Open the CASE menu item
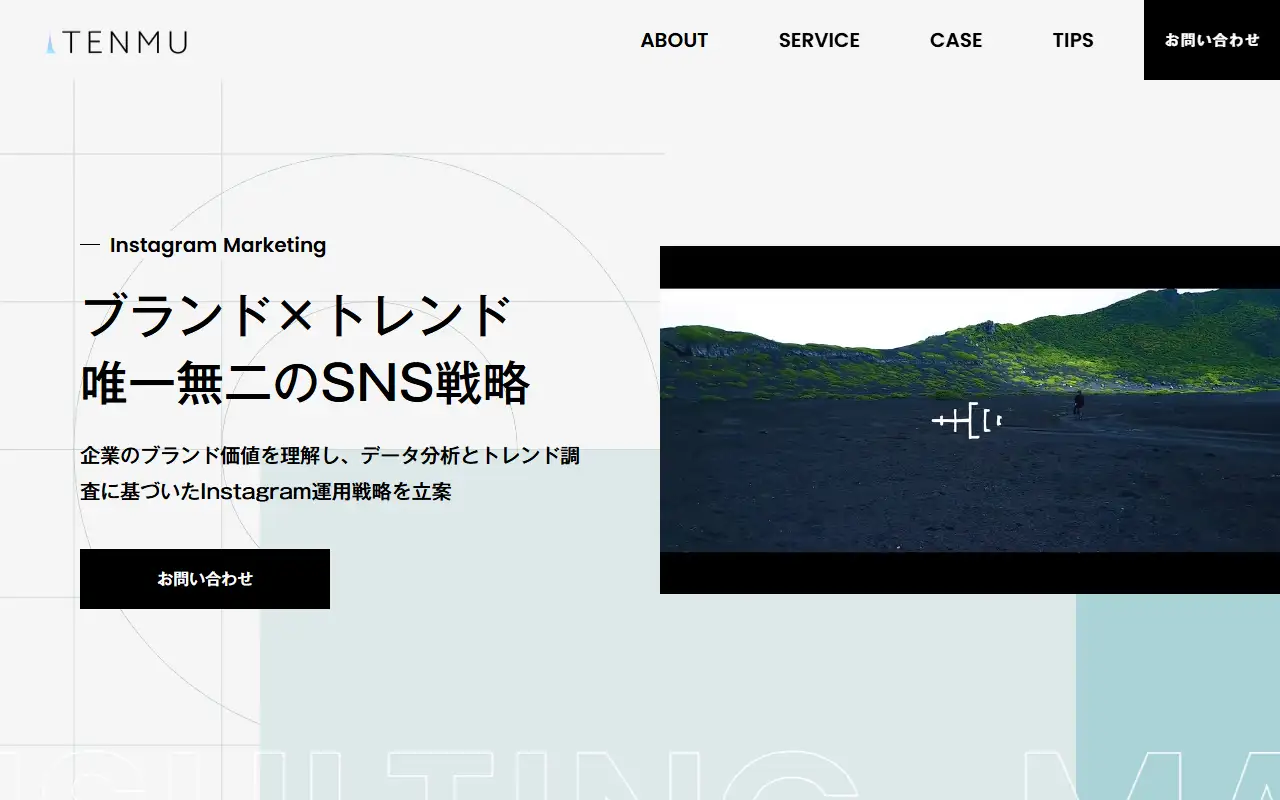 tap(956, 40)
